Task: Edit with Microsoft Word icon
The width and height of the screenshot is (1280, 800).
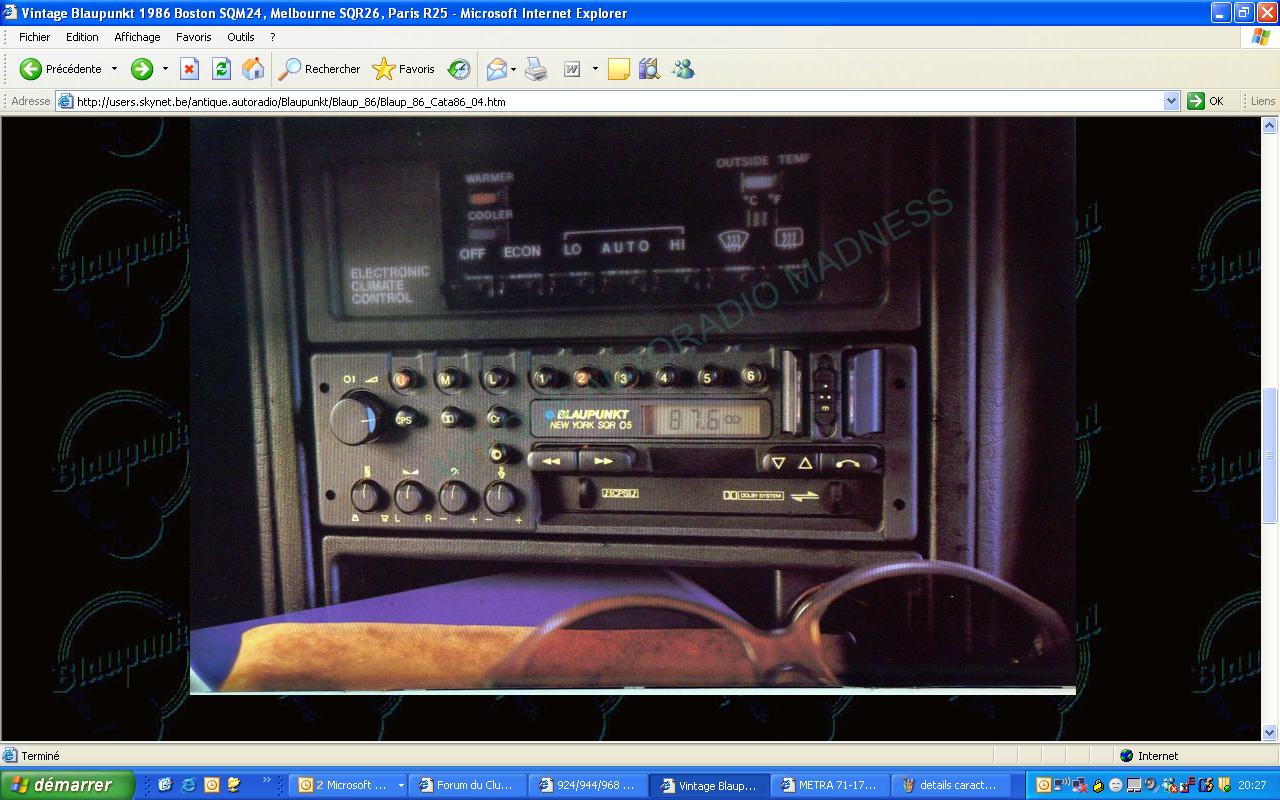Action: [x=572, y=69]
